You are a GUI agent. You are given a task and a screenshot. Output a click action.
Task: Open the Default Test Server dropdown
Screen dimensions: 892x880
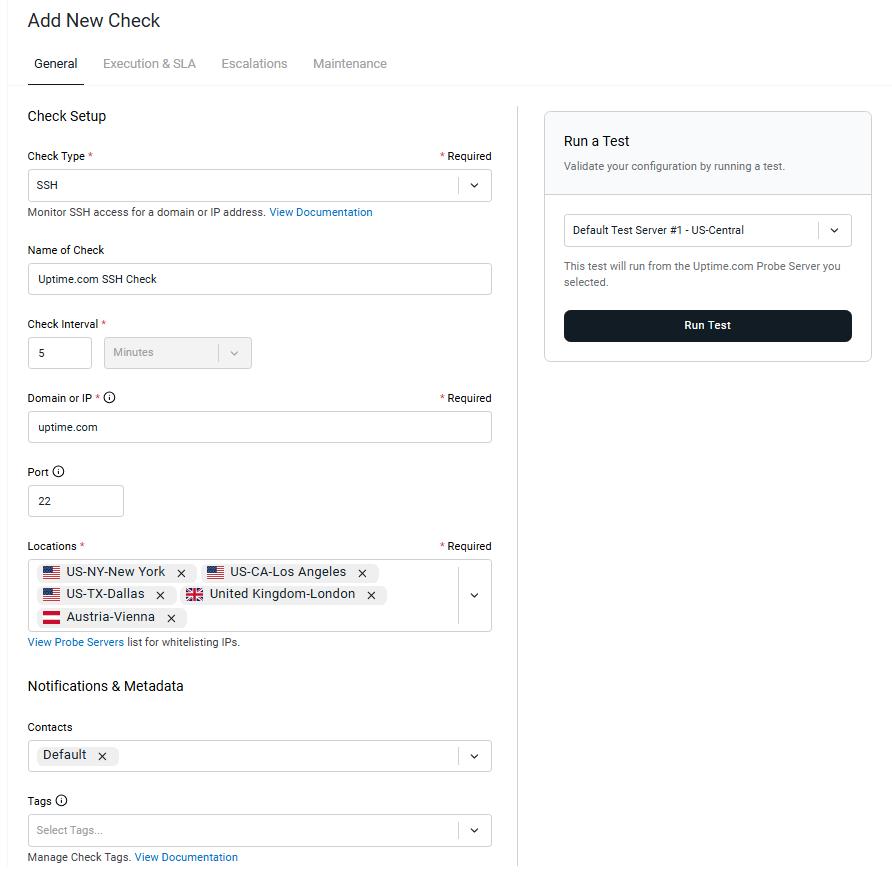pyautogui.click(x=834, y=230)
